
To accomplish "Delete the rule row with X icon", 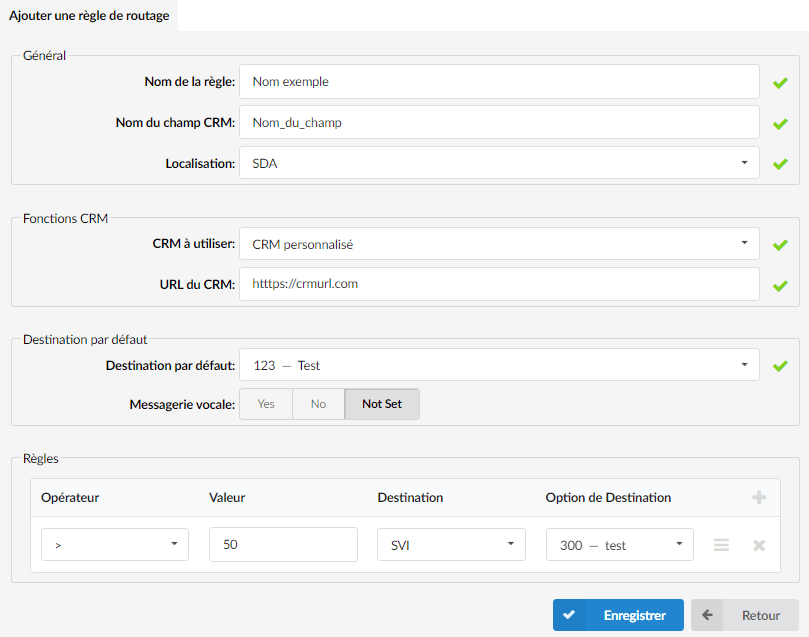I will [758, 545].
